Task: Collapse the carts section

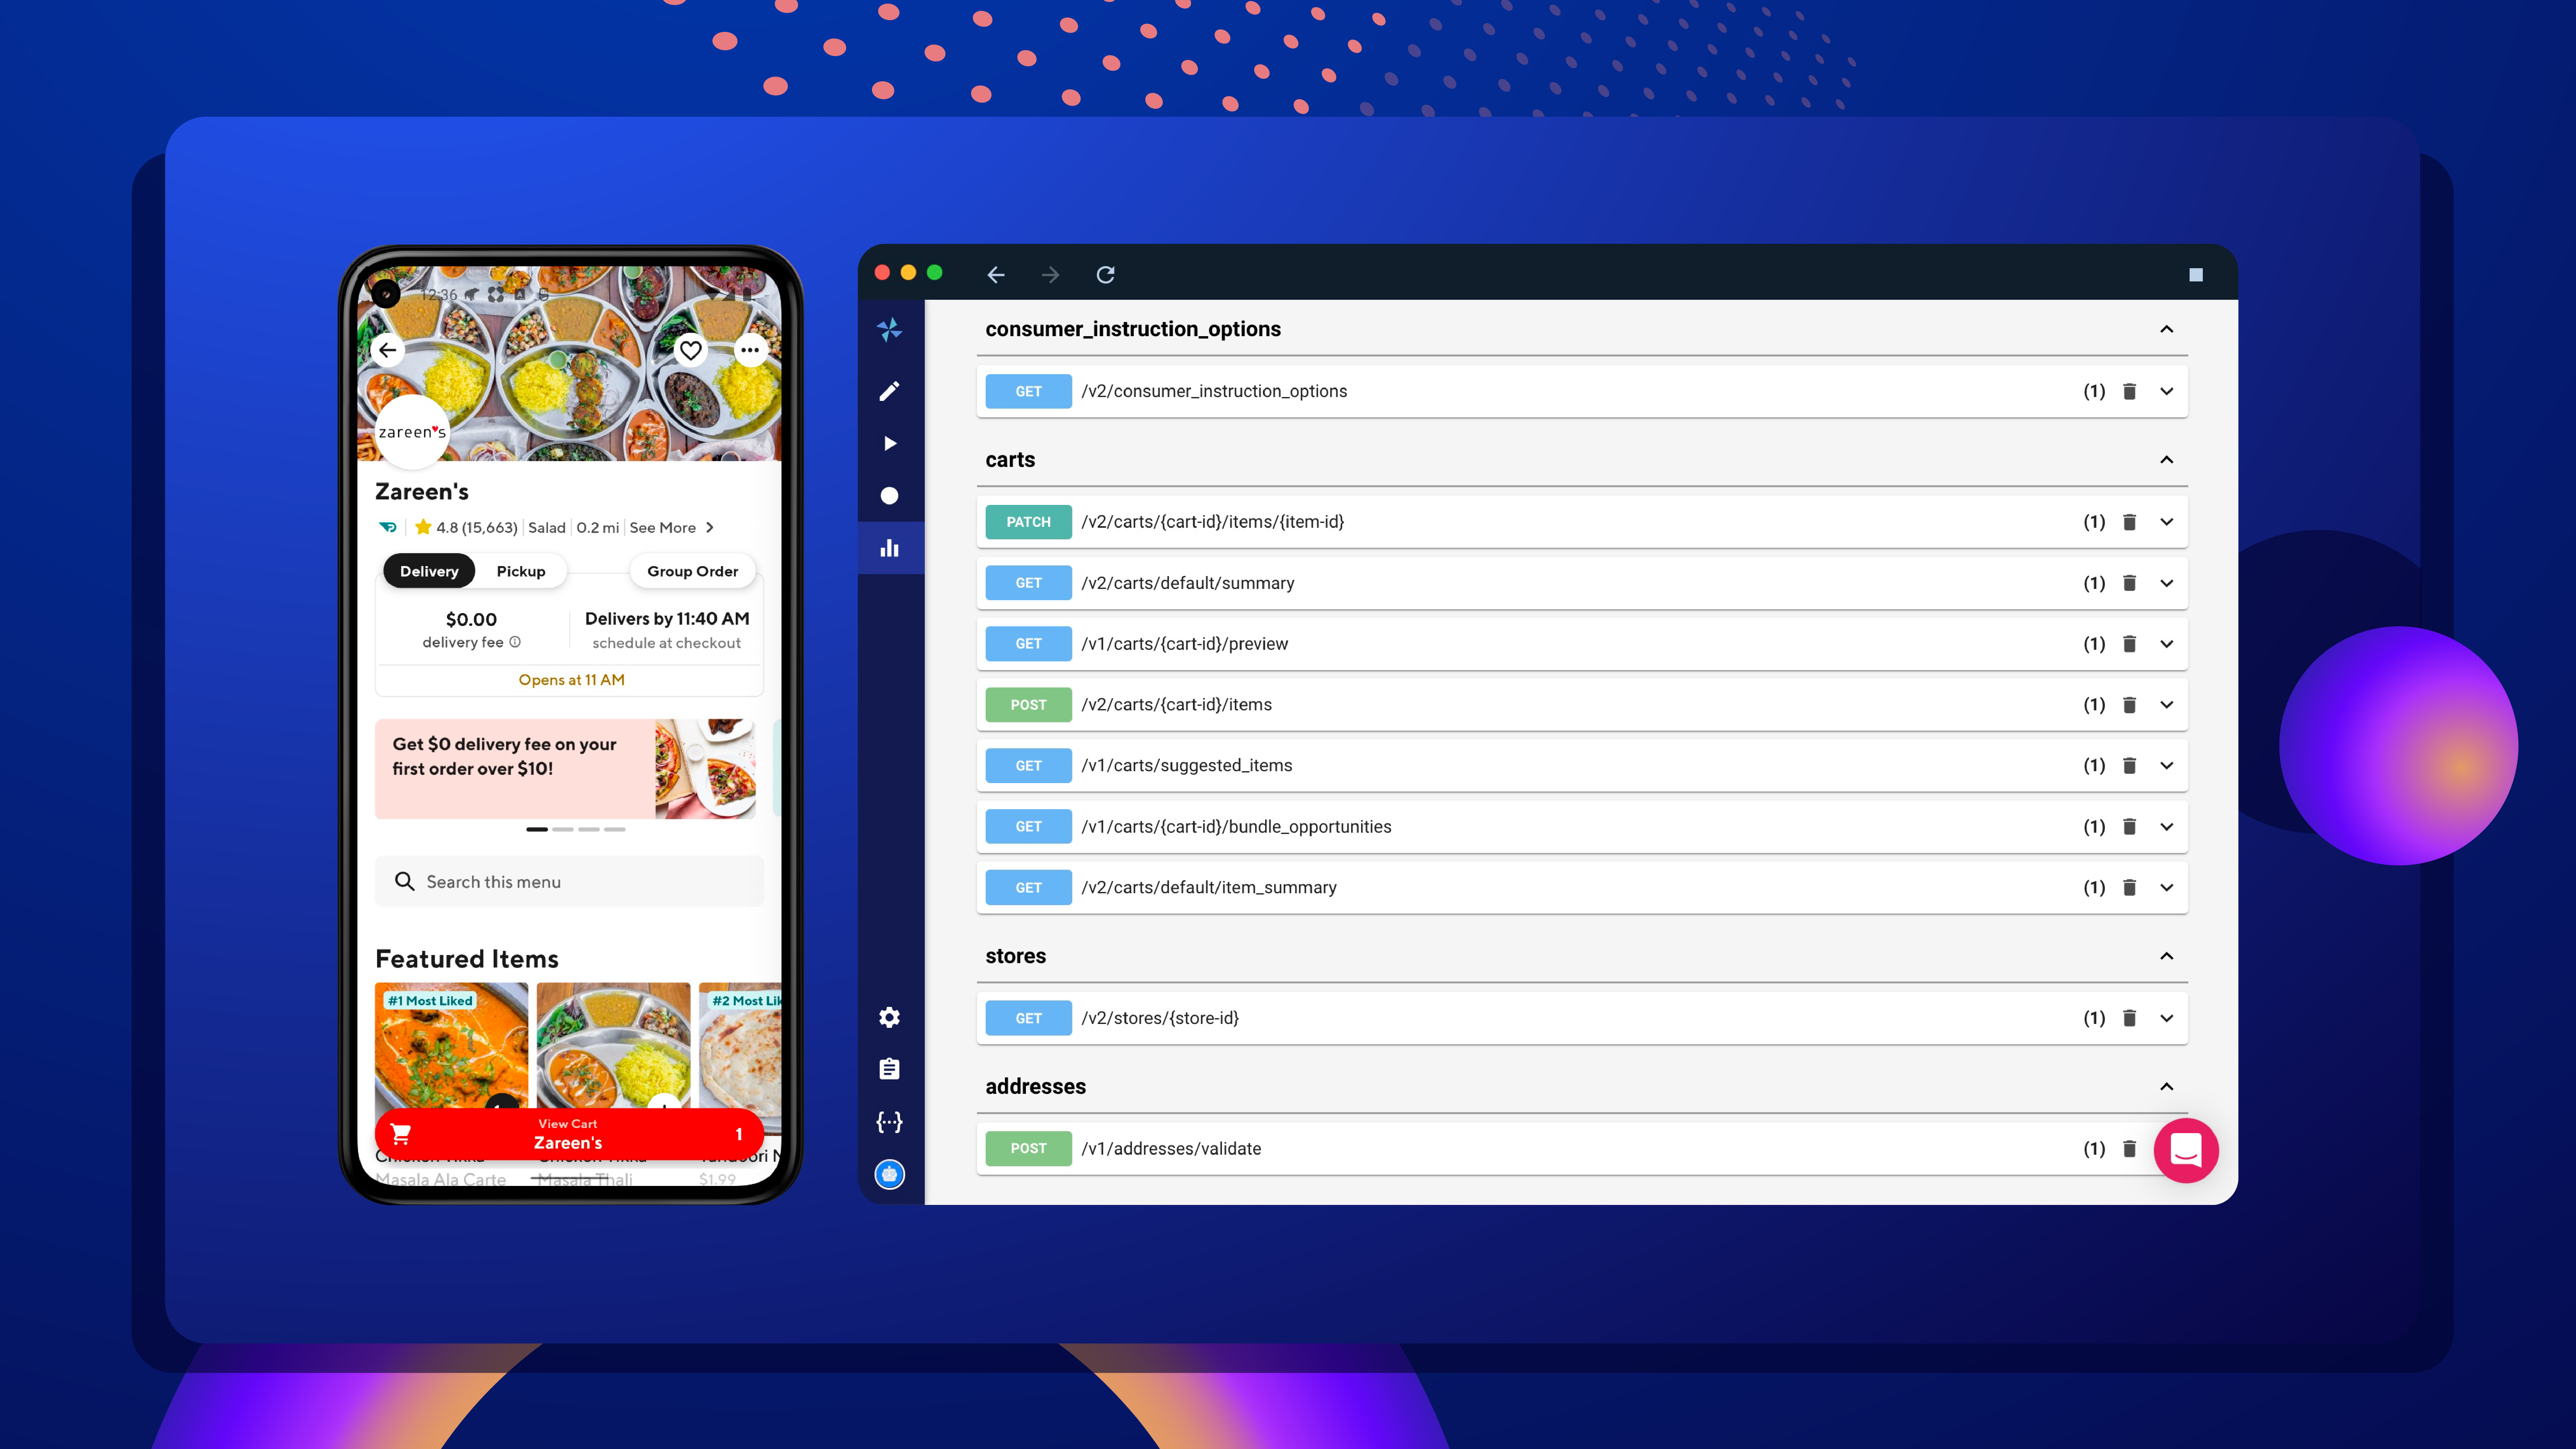Action: (x=2167, y=460)
